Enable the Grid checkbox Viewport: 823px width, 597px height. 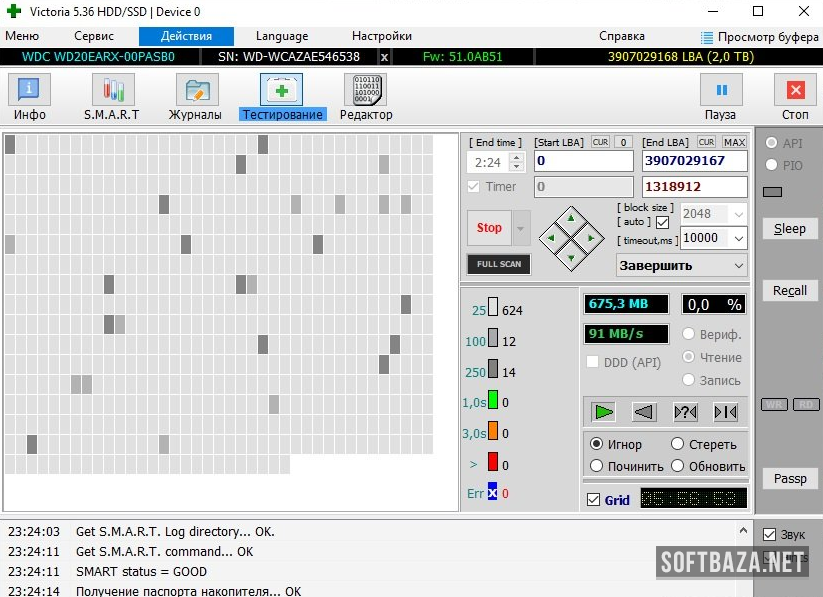(x=593, y=500)
